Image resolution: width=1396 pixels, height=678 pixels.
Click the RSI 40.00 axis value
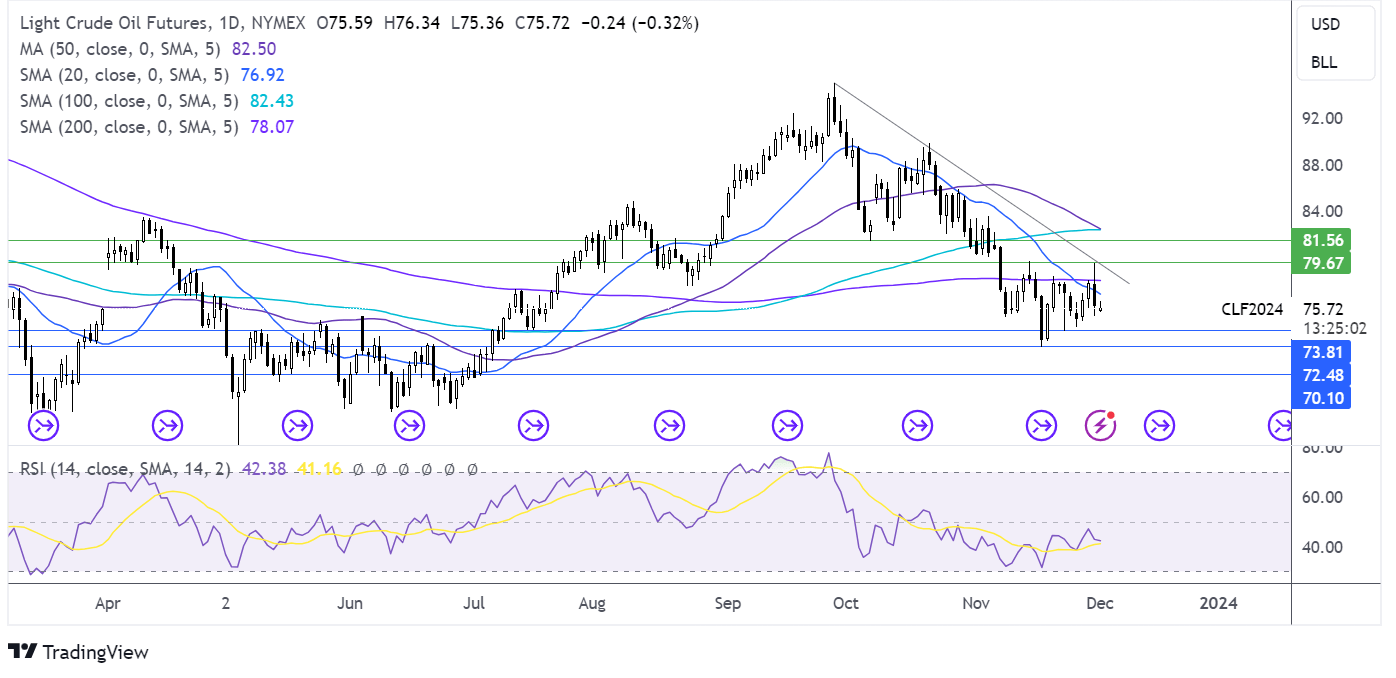(x=1324, y=547)
